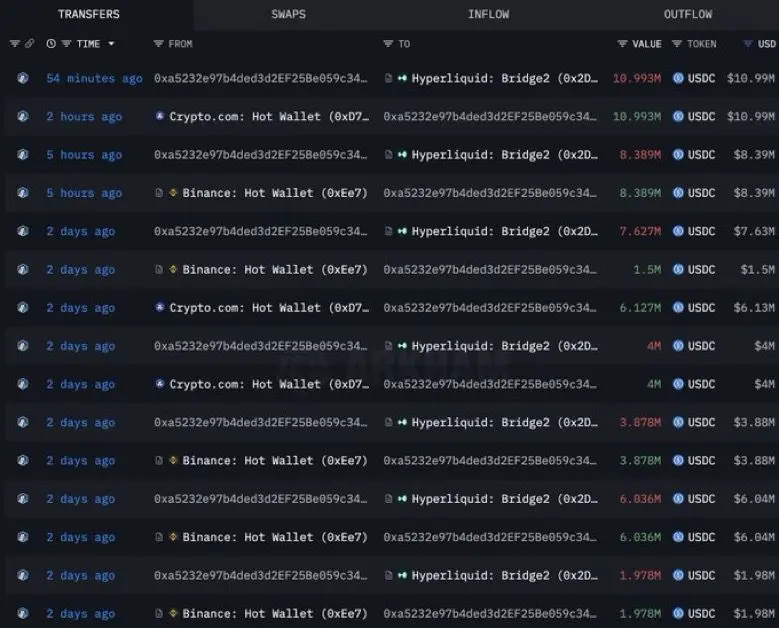
Task: Click the chain icon in the 54 minutes ago row
Action: point(23,78)
